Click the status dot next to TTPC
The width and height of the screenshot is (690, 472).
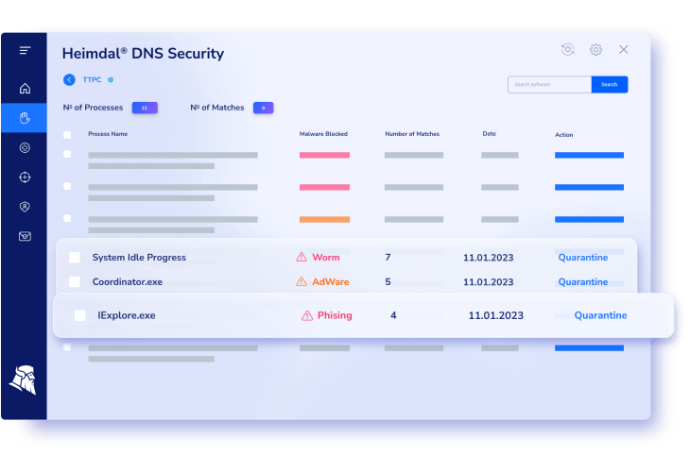[x=111, y=80]
